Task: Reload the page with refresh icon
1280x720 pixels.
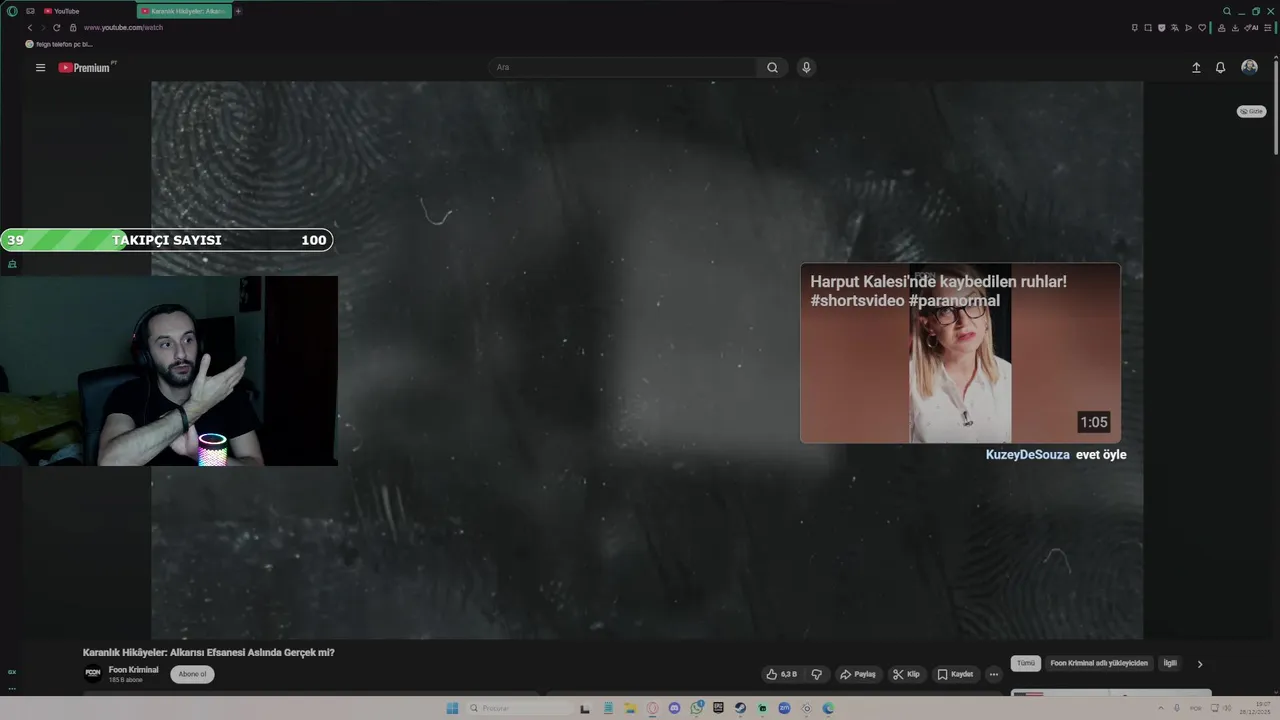Action: (56, 27)
